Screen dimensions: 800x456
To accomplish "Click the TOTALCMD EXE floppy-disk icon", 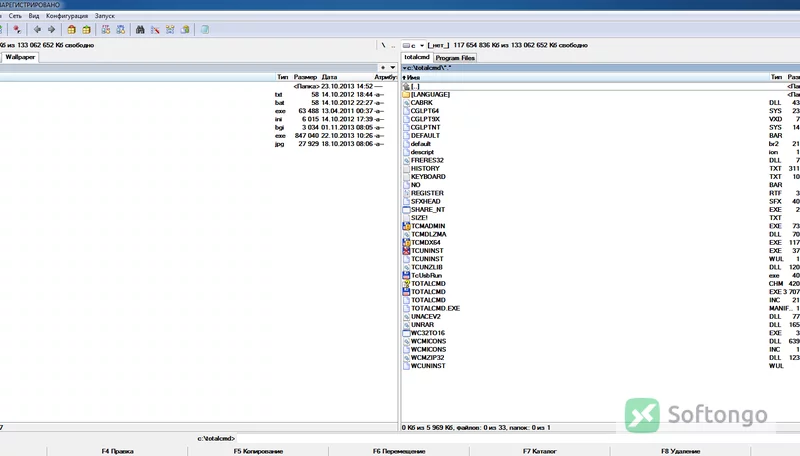I will tap(406, 292).
